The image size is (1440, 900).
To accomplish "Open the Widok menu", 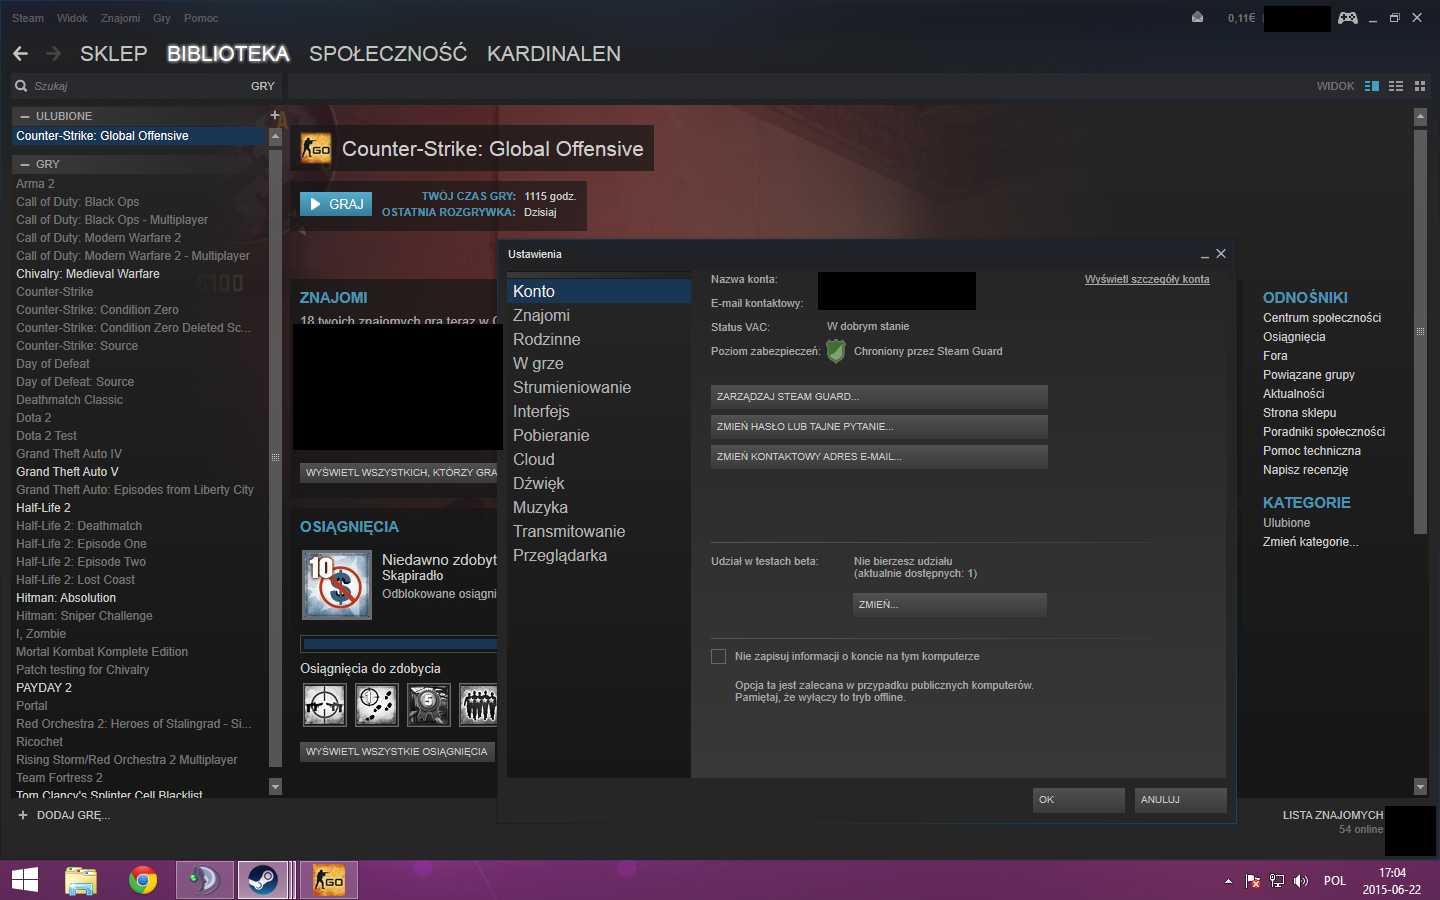I will tap(72, 18).
